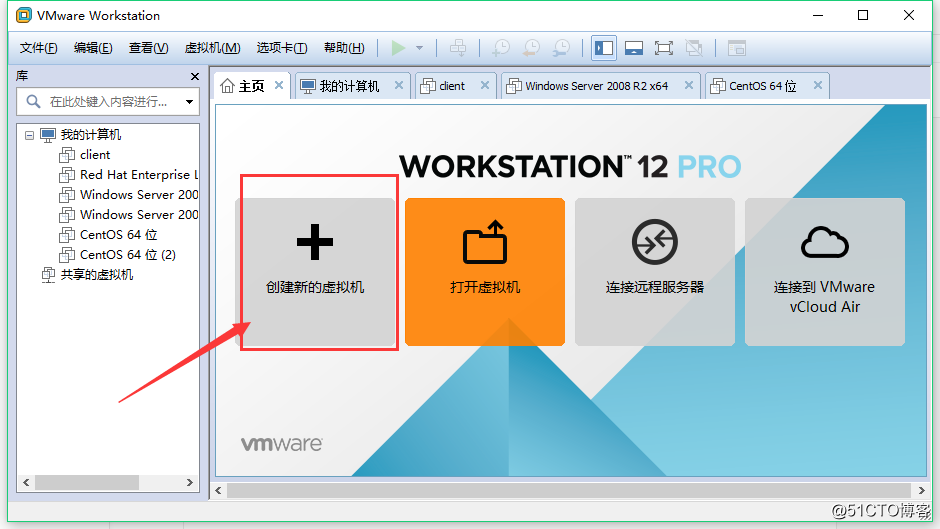Click the green power on play button
Image resolution: width=940 pixels, height=529 pixels.
[398, 48]
